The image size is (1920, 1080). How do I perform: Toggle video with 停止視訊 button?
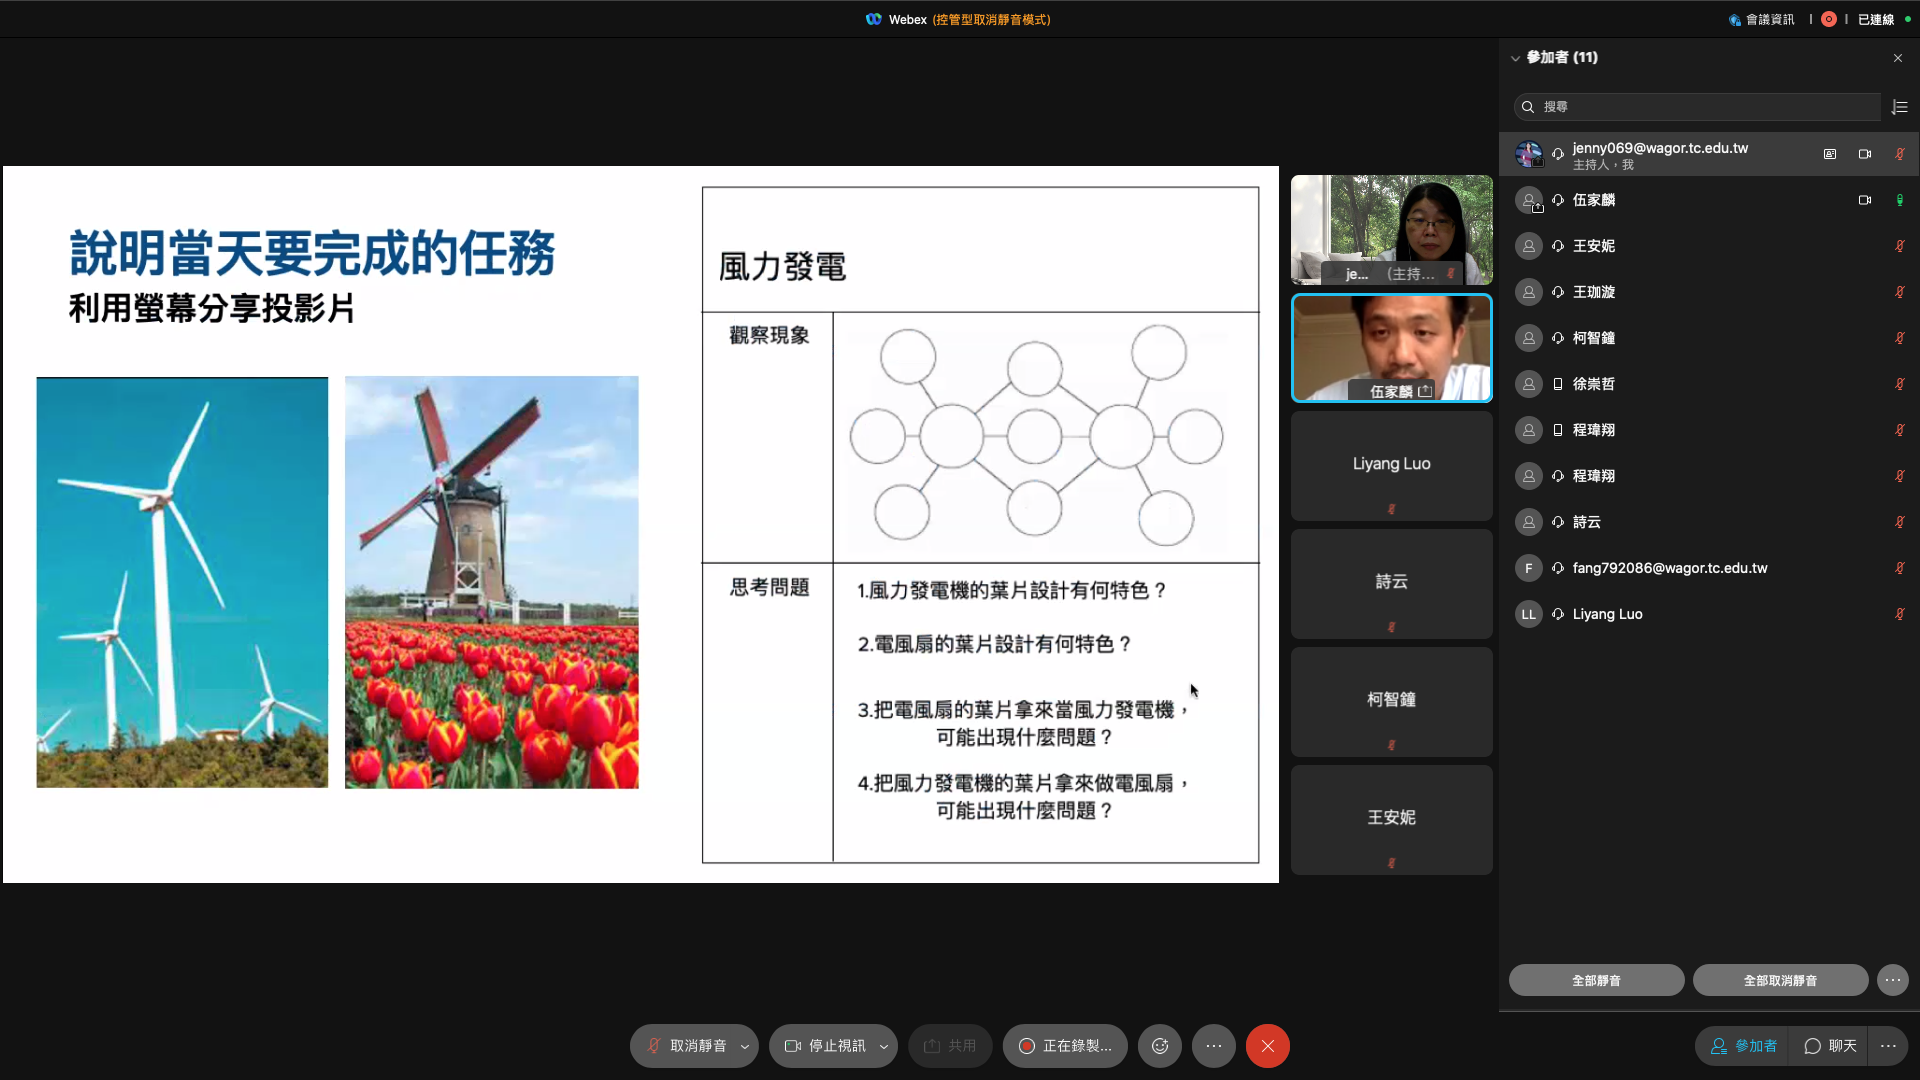point(826,1046)
